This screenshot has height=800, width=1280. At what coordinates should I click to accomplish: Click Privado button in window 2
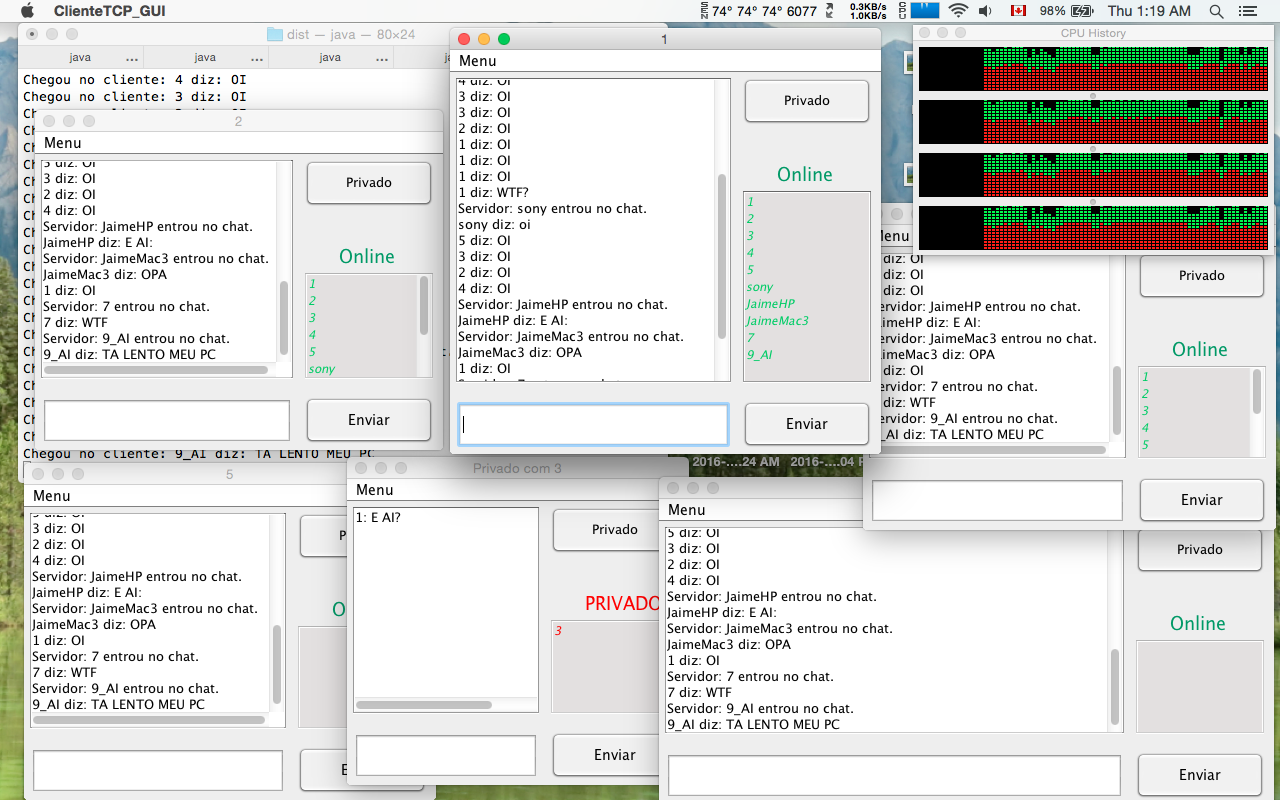click(368, 182)
